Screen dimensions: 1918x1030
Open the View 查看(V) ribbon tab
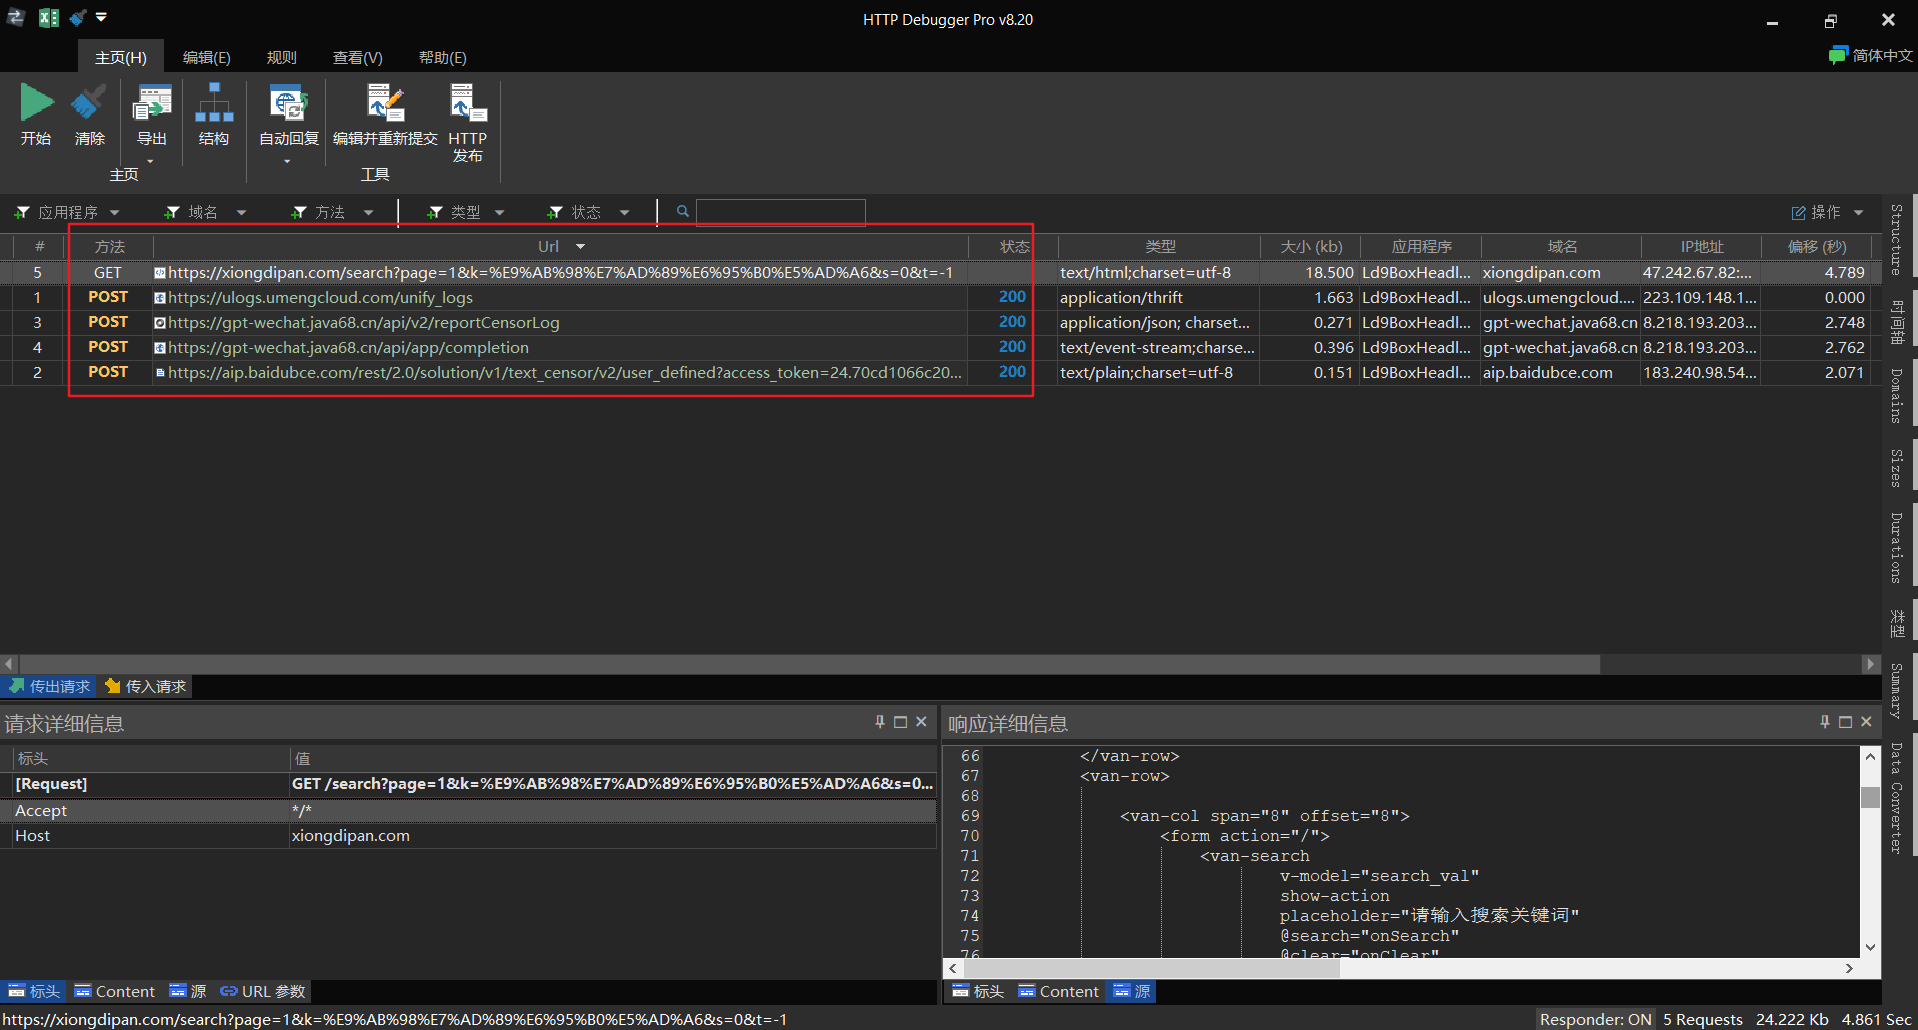(358, 57)
